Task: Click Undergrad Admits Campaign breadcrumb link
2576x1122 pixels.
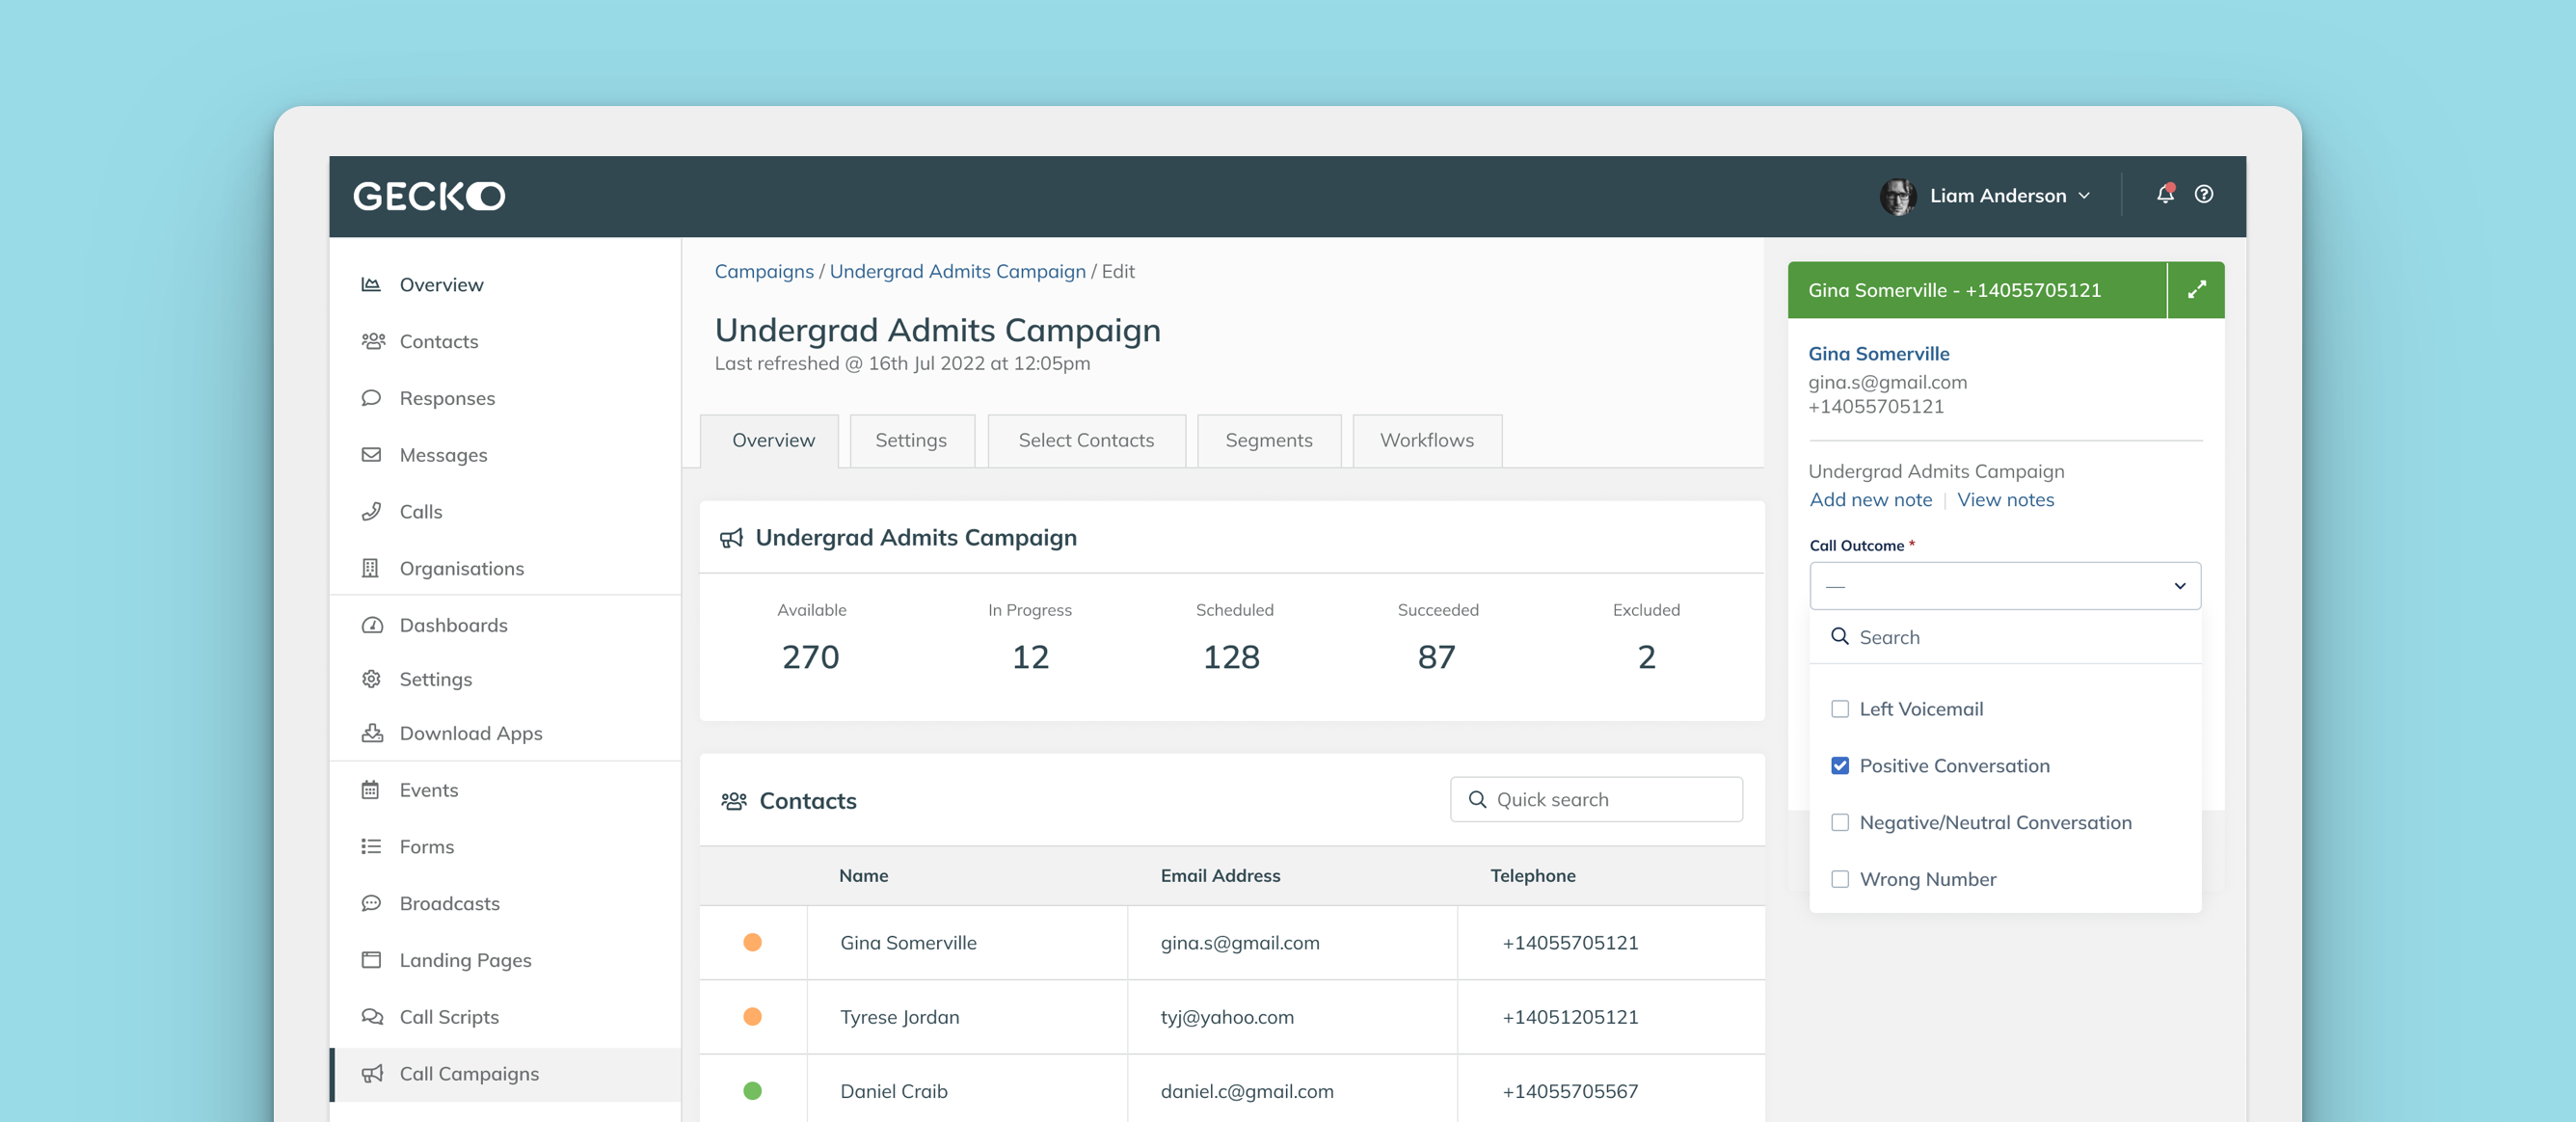Action: point(957,271)
